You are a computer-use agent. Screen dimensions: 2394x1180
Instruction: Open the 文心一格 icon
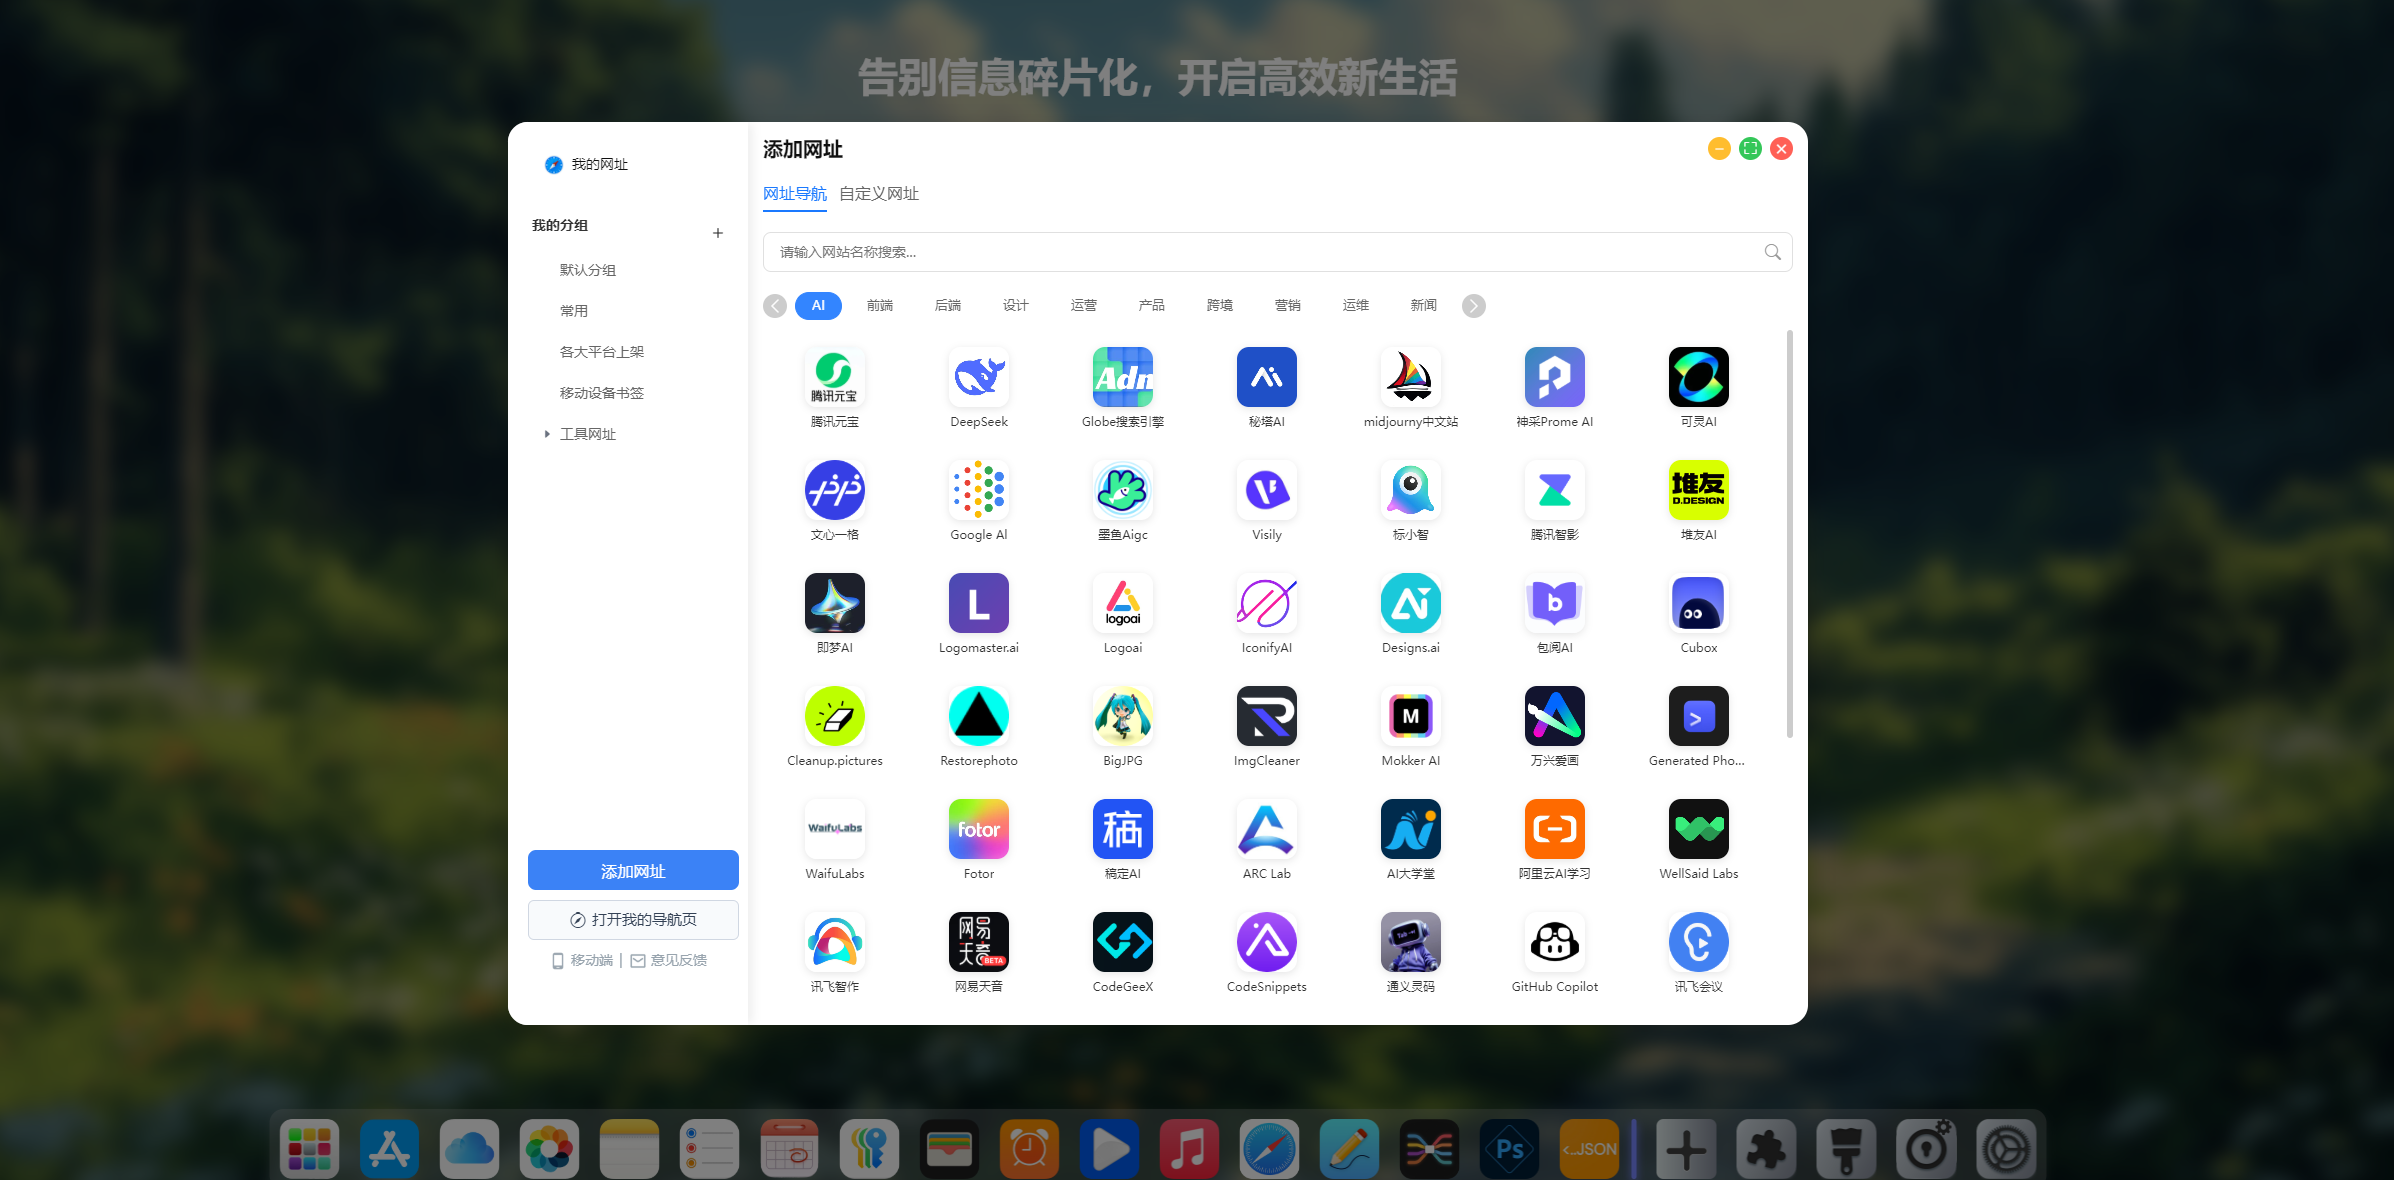(x=834, y=490)
